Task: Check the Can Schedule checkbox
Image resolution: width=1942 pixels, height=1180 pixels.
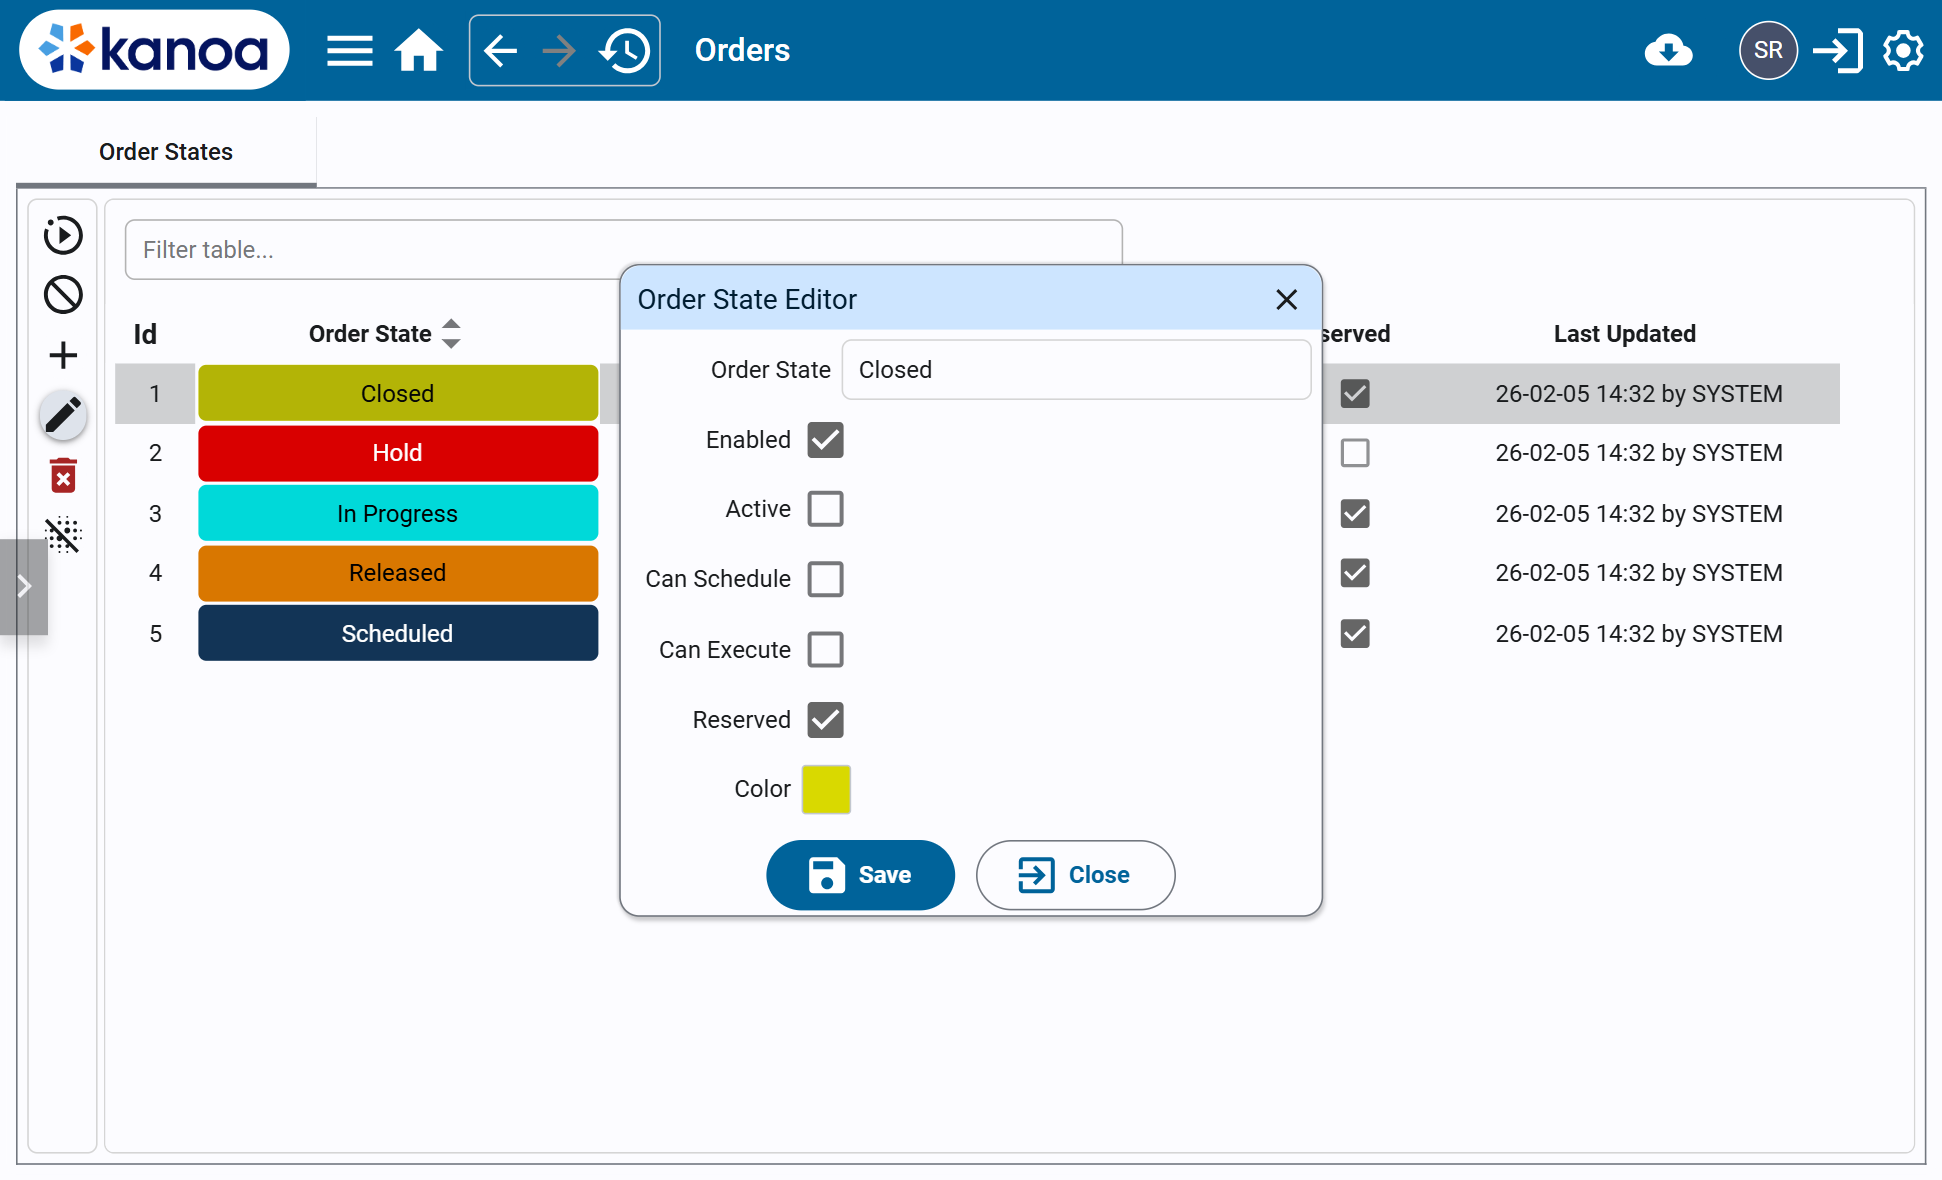Action: 825,579
